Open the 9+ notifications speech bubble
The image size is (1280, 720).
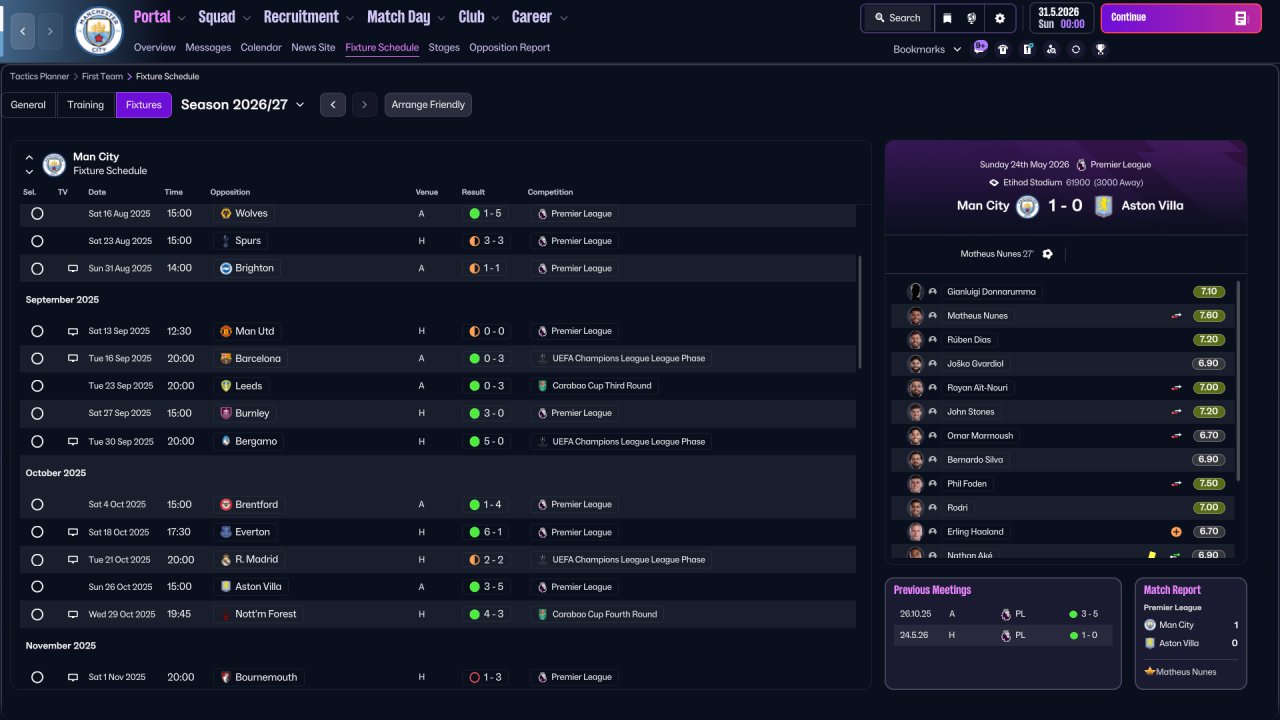(x=980, y=48)
